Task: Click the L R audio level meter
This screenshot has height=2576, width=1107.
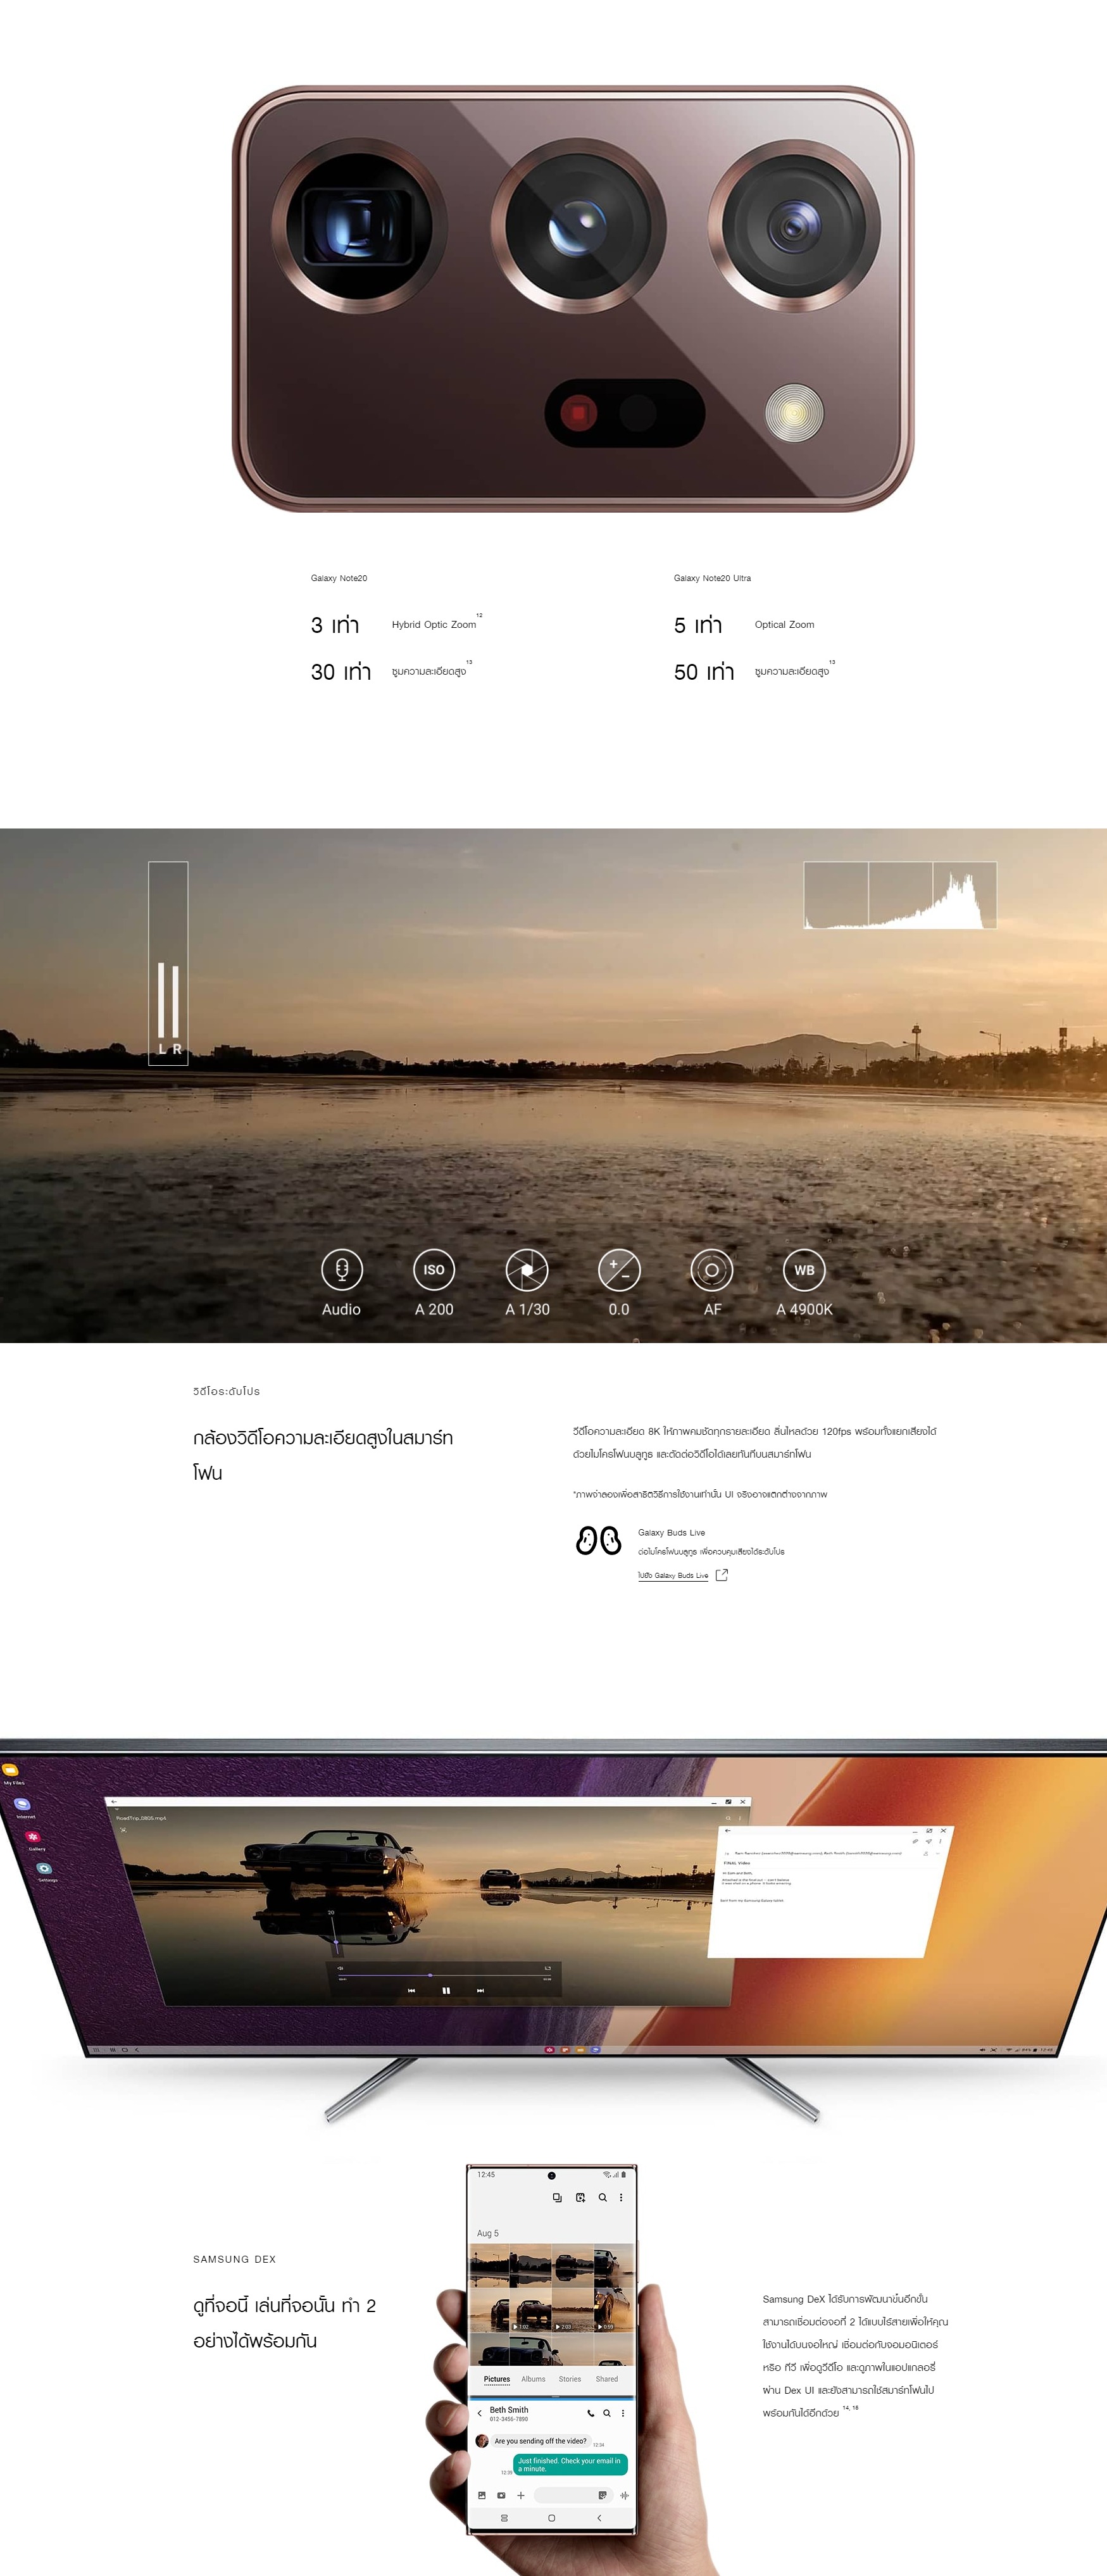Action: coord(168,963)
